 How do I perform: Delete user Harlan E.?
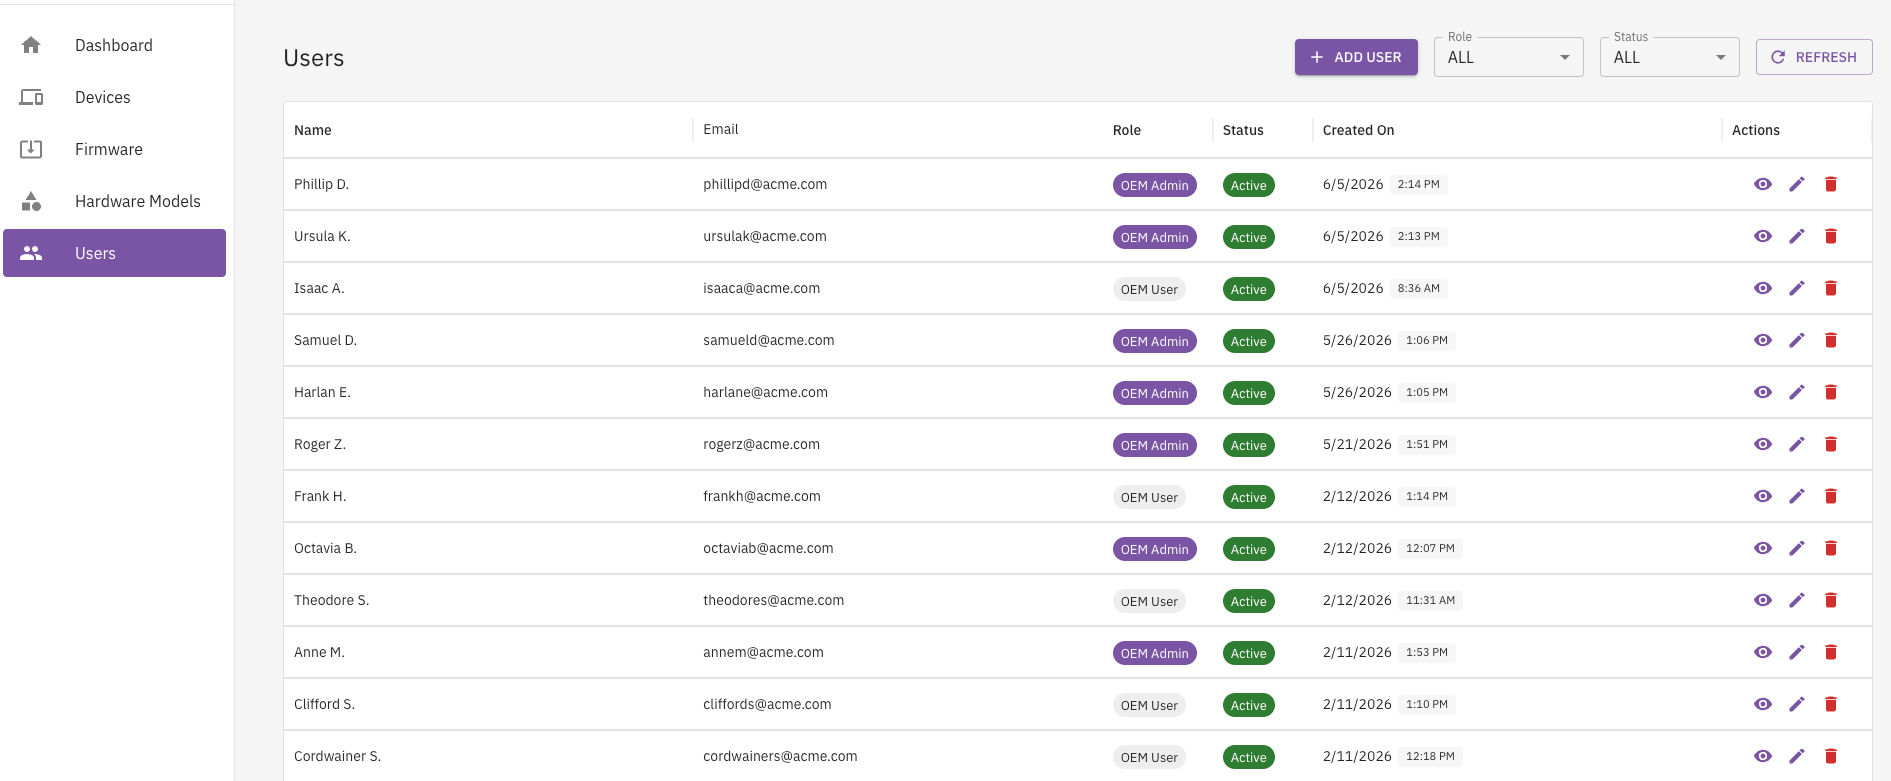[x=1831, y=392]
